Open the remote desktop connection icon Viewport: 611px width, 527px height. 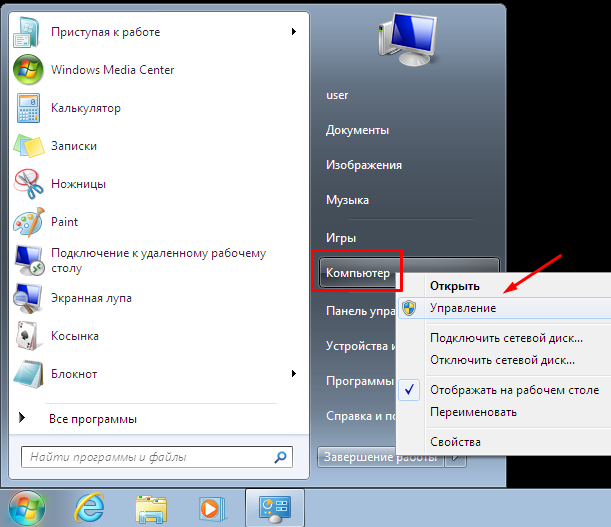coord(29,260)
